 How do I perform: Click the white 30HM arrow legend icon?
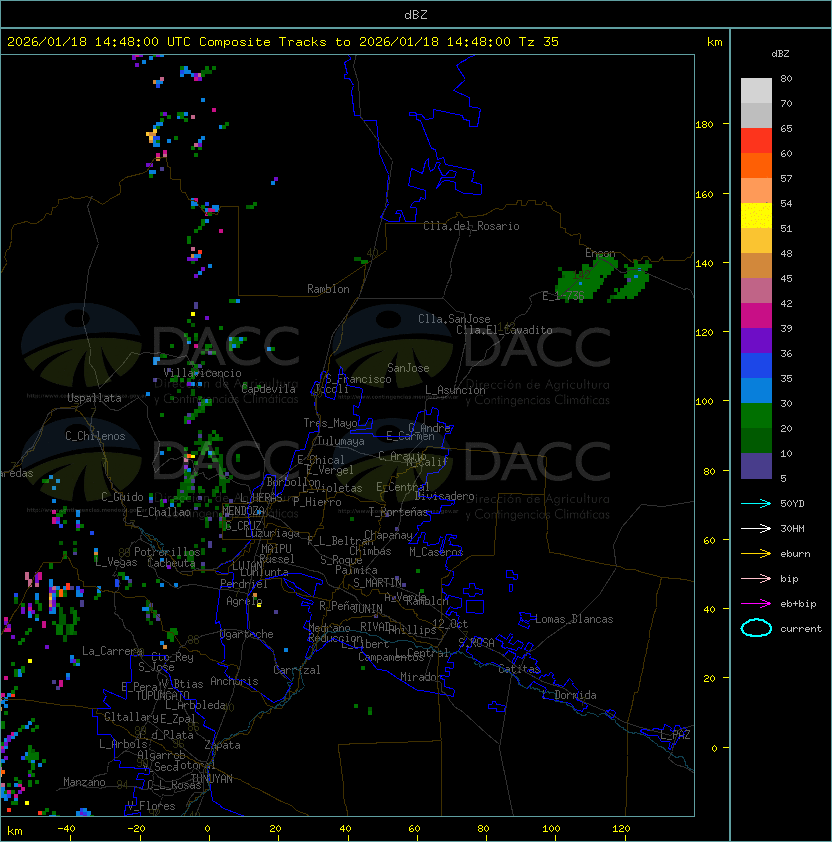[756, 528]
